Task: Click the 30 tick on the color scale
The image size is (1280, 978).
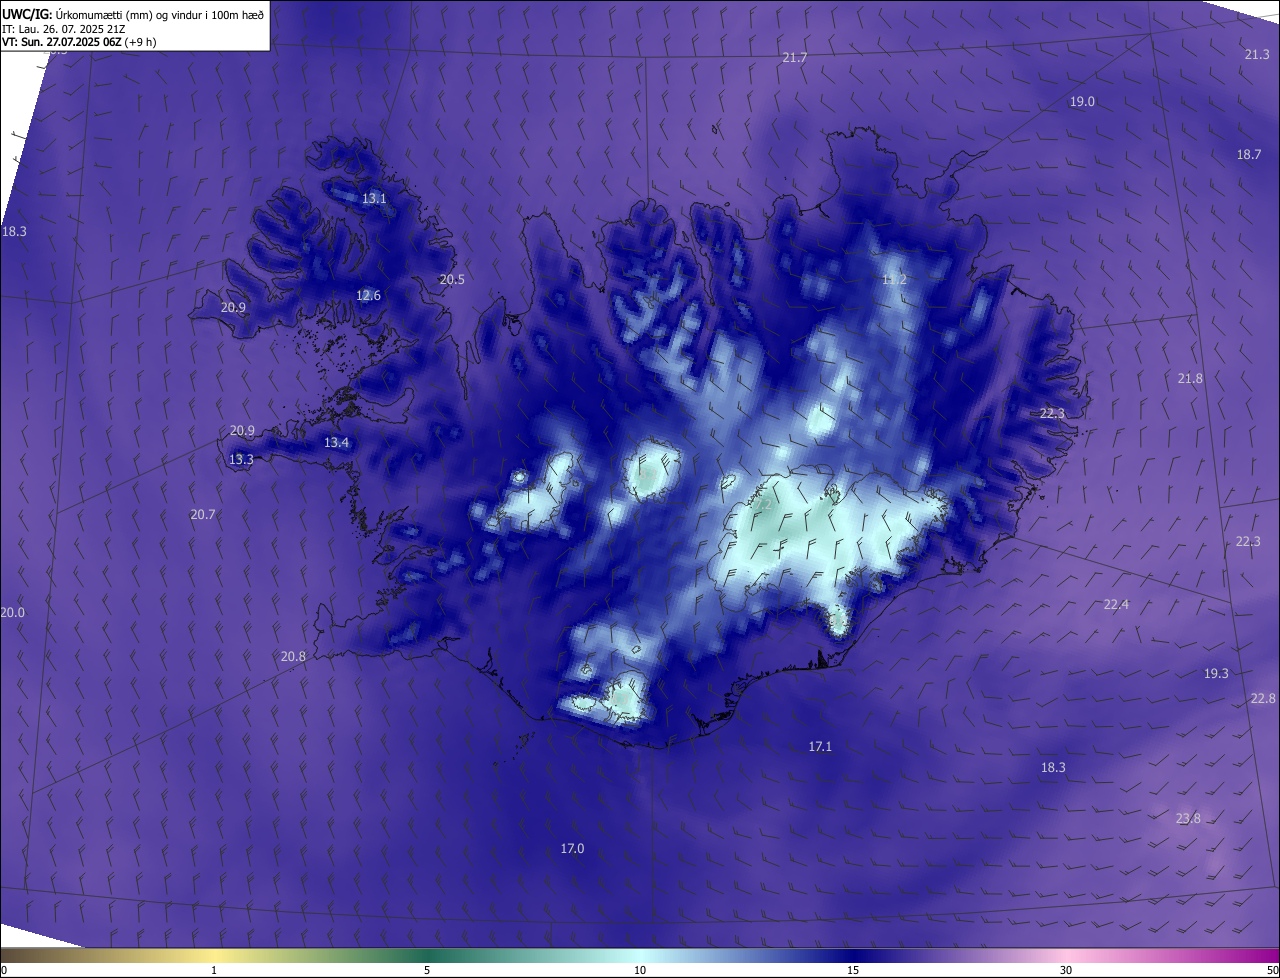Action: 1066,970
